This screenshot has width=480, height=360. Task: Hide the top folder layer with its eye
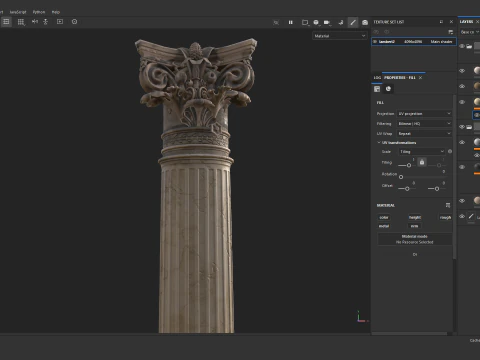click(x=462, y=46)
